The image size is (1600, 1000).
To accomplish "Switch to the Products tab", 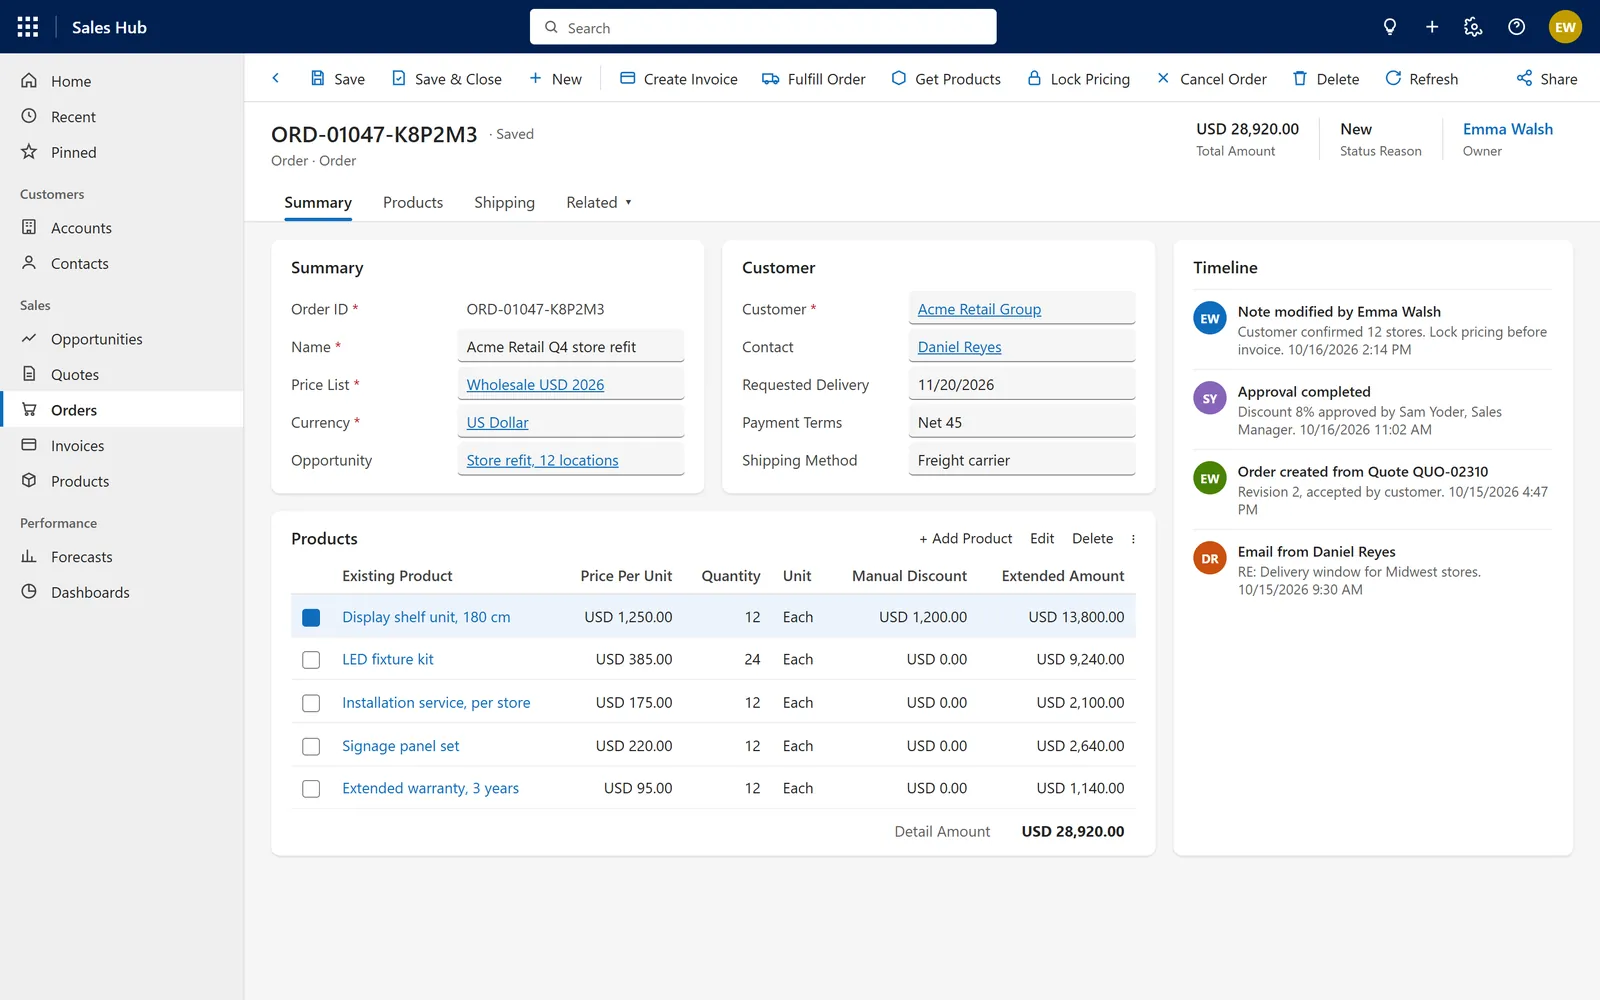I will (x=412, y=202).
